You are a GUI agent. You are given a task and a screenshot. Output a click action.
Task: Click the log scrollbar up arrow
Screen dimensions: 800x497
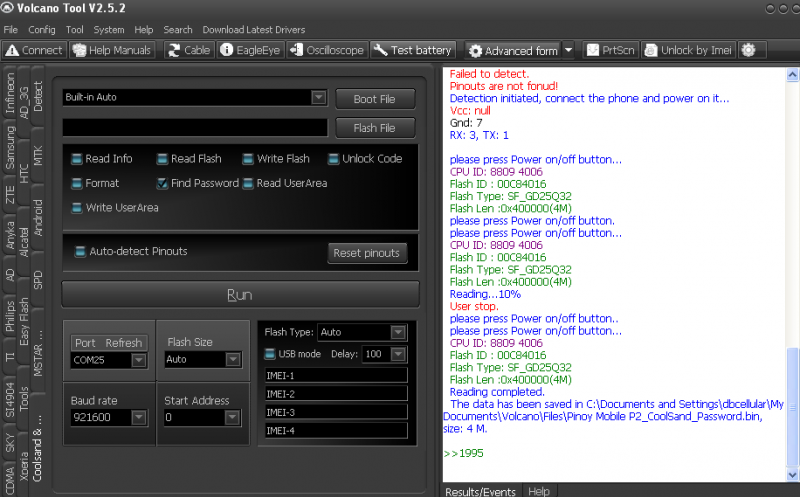point(792,75)
